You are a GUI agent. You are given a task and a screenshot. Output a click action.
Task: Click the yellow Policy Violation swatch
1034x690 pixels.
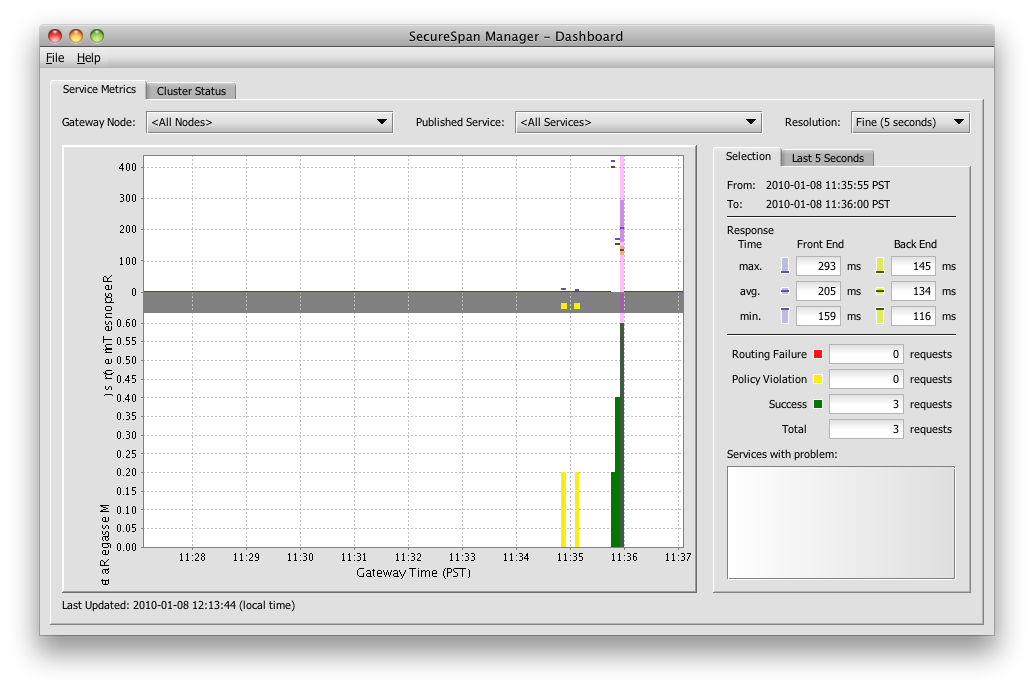click(x=817, y=380)
